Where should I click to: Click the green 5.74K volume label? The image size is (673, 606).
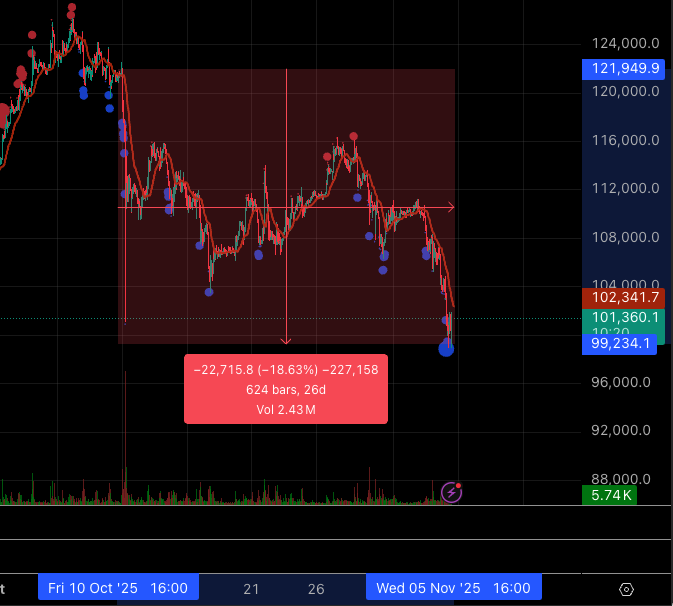(609, 495)
